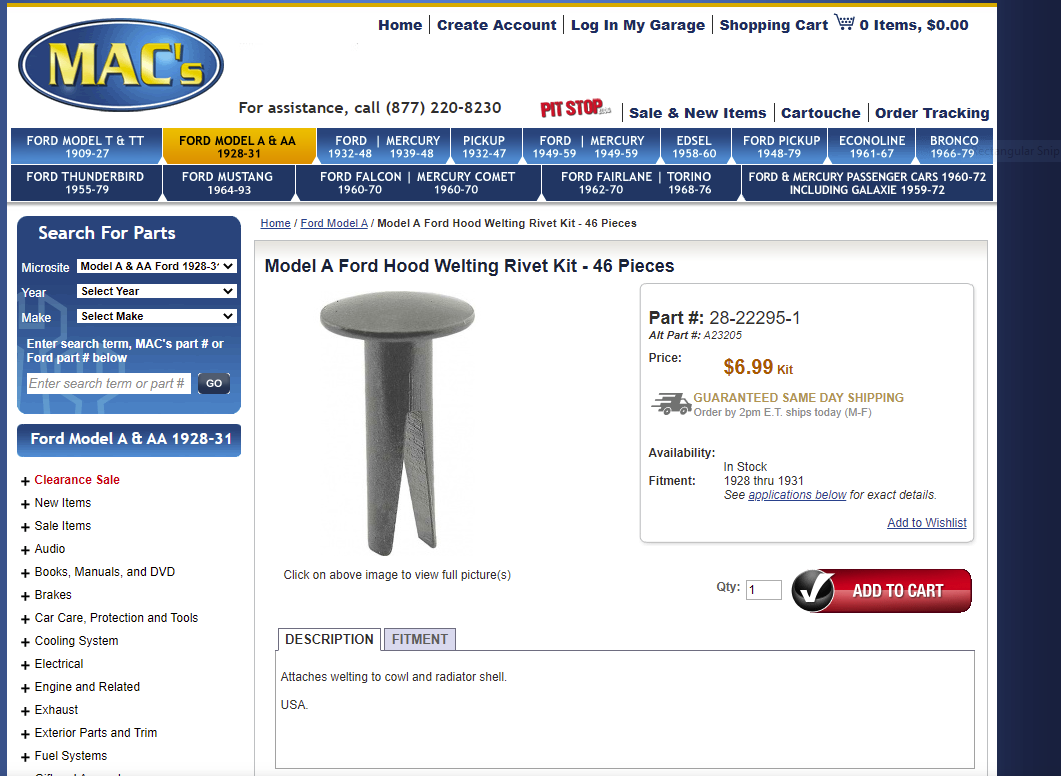Select the Description tab
Image resolution: width=1061 pixels, height=776 pixels.
329,639
